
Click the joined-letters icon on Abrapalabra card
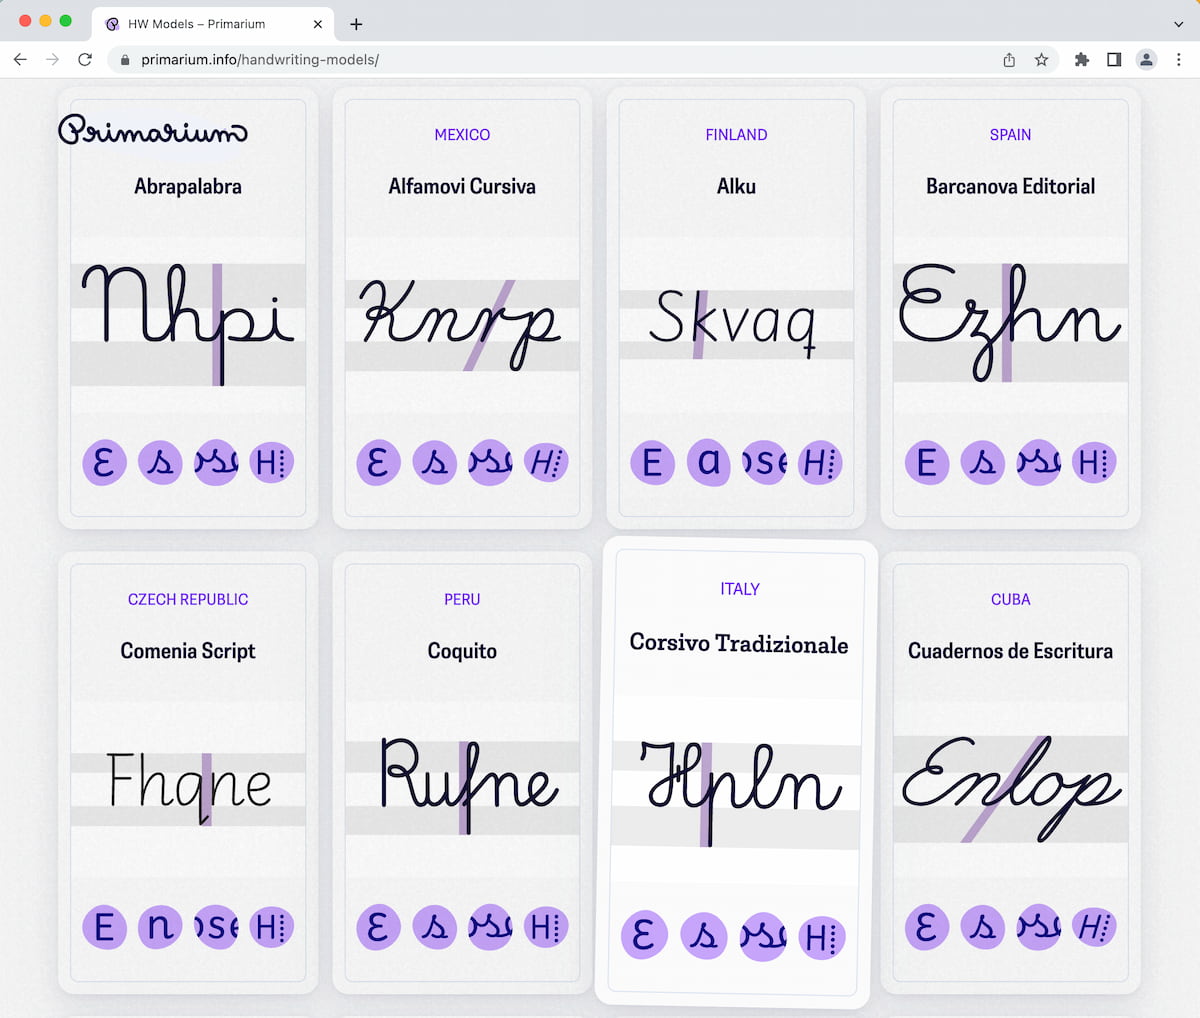(216, 463)
